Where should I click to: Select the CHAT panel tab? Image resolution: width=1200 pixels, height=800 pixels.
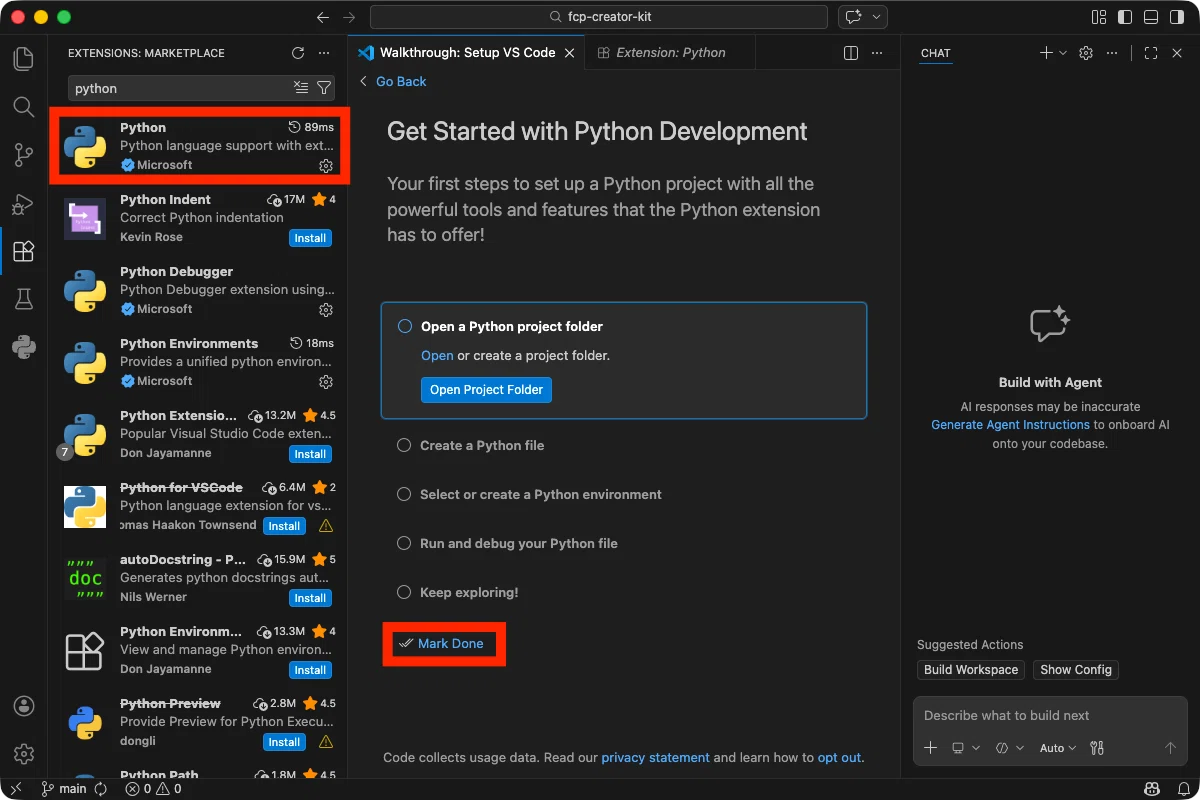[x=936, y=53]
